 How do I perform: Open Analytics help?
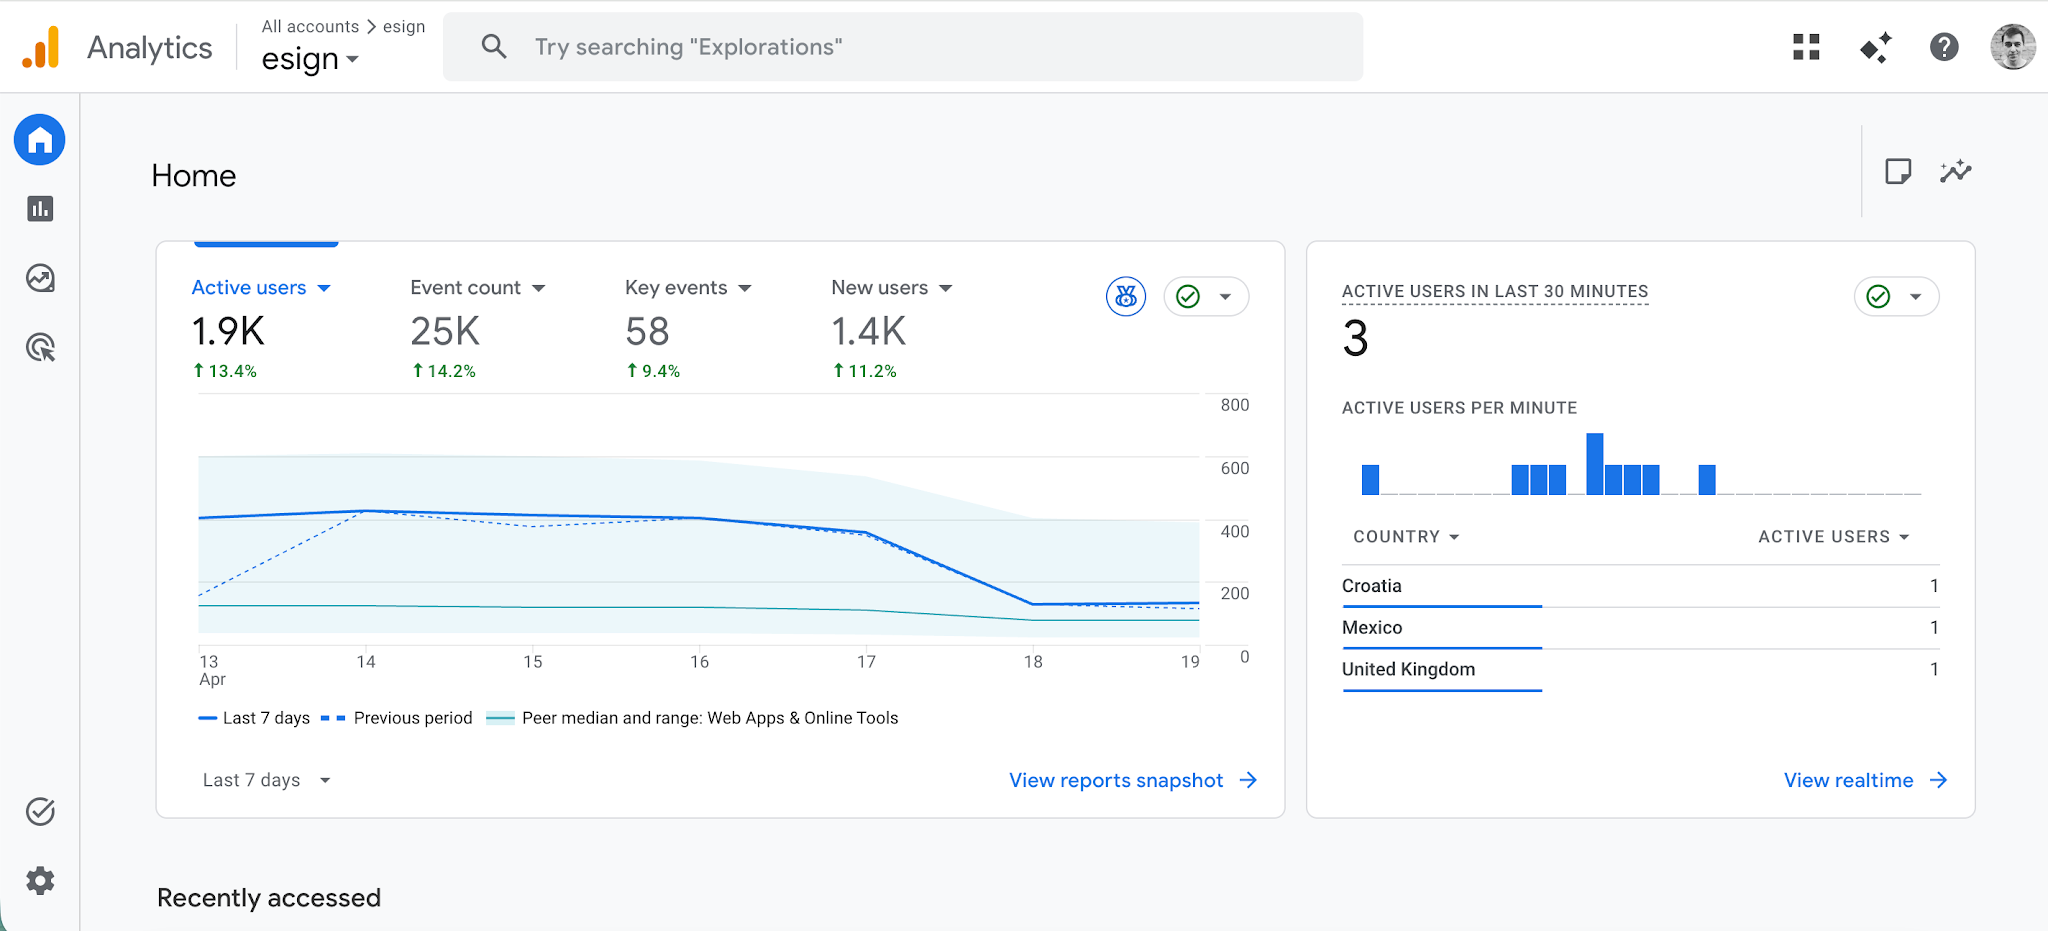(x=1943, y=46)
